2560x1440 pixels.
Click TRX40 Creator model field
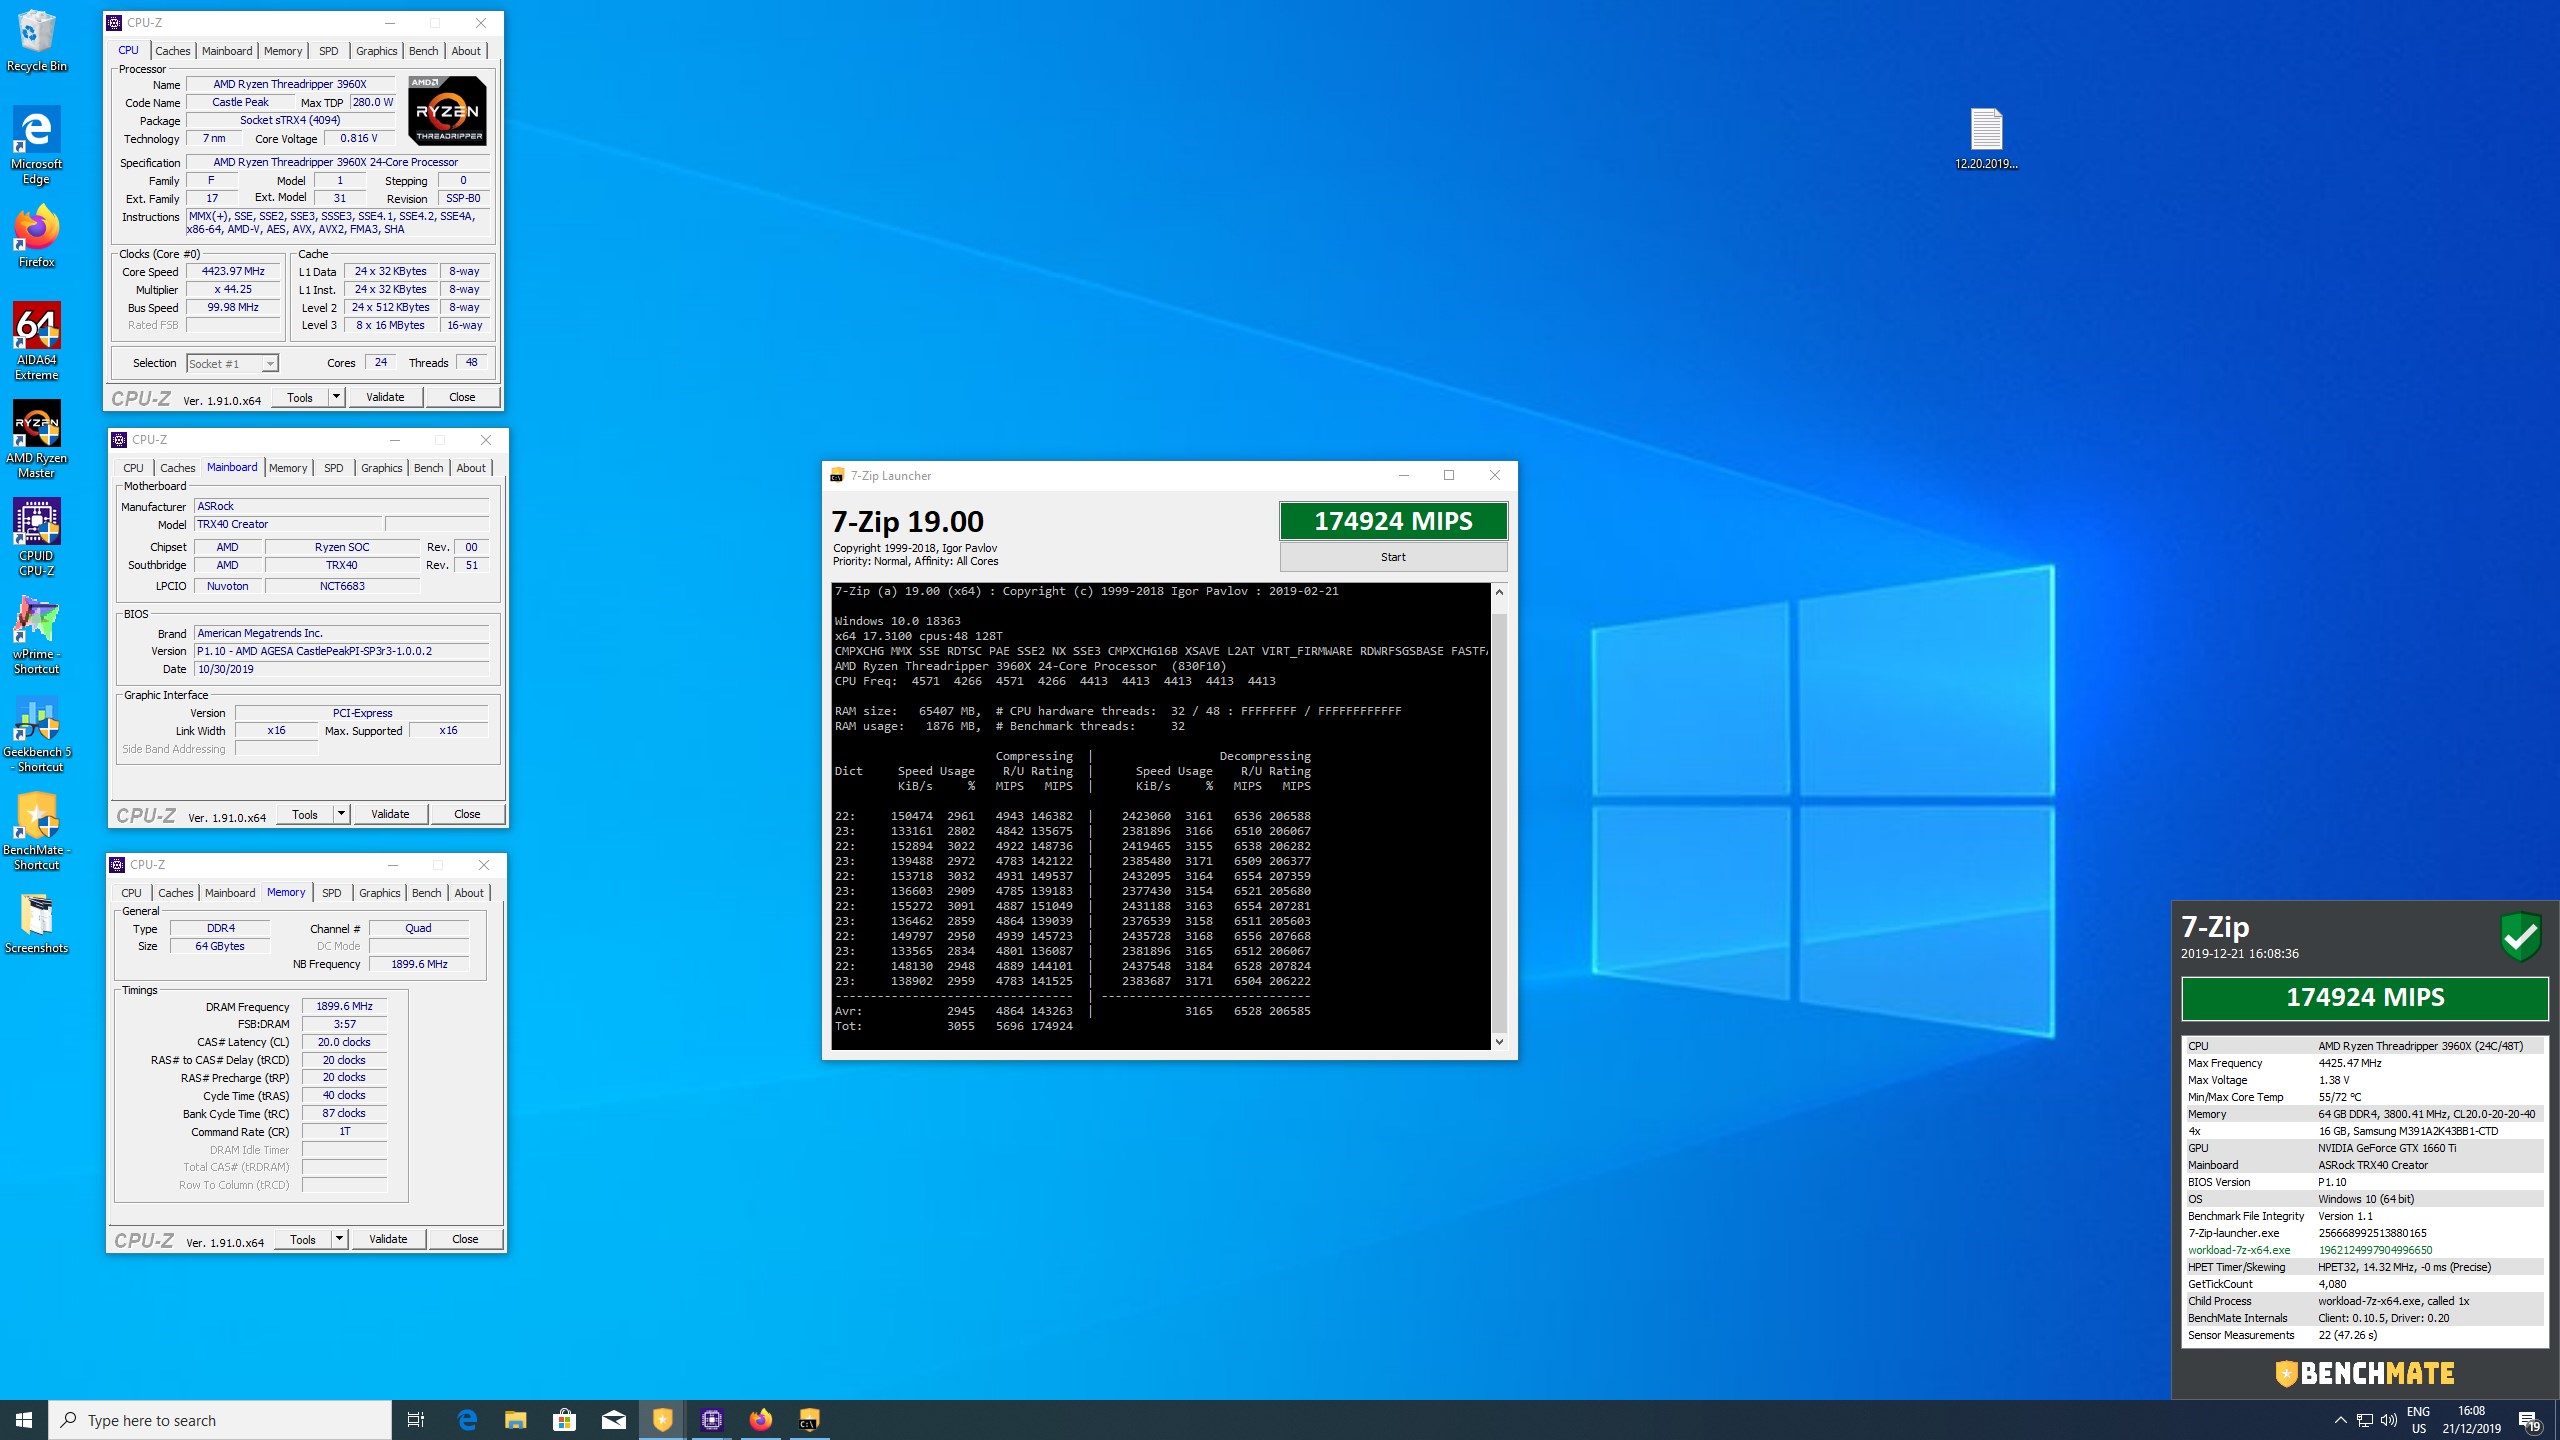coord(288,524)
